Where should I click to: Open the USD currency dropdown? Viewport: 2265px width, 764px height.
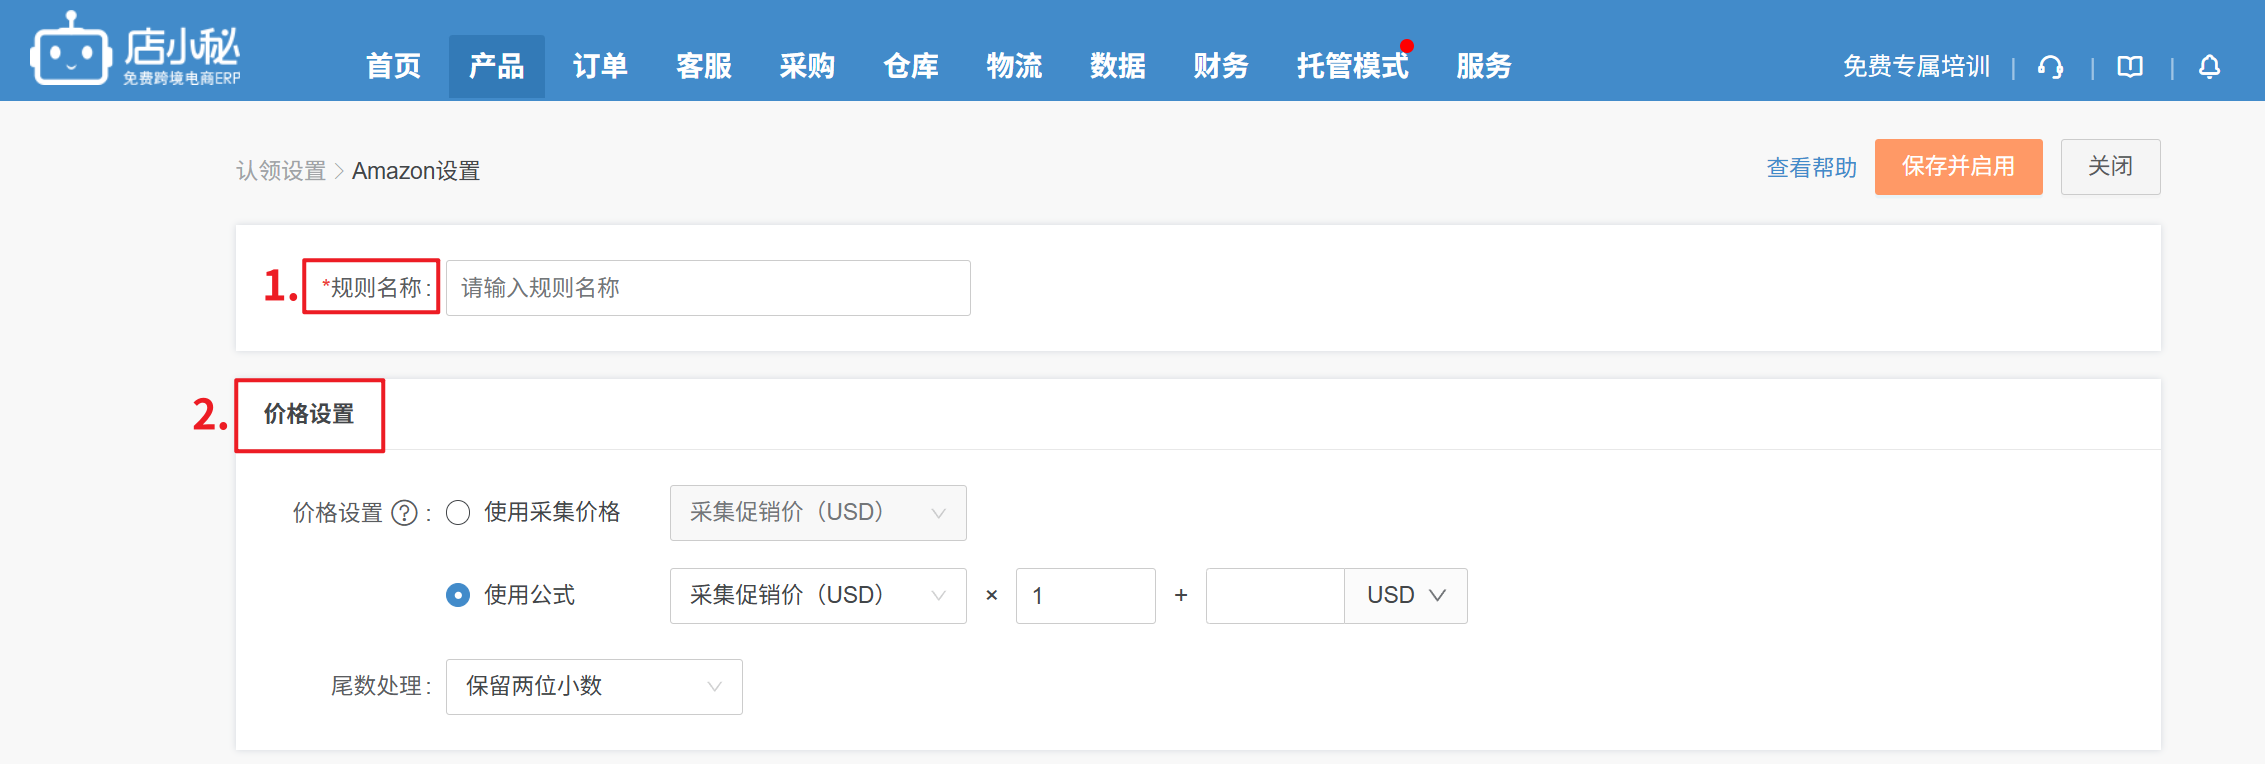pyautogui.click(x=1405, y=596)
